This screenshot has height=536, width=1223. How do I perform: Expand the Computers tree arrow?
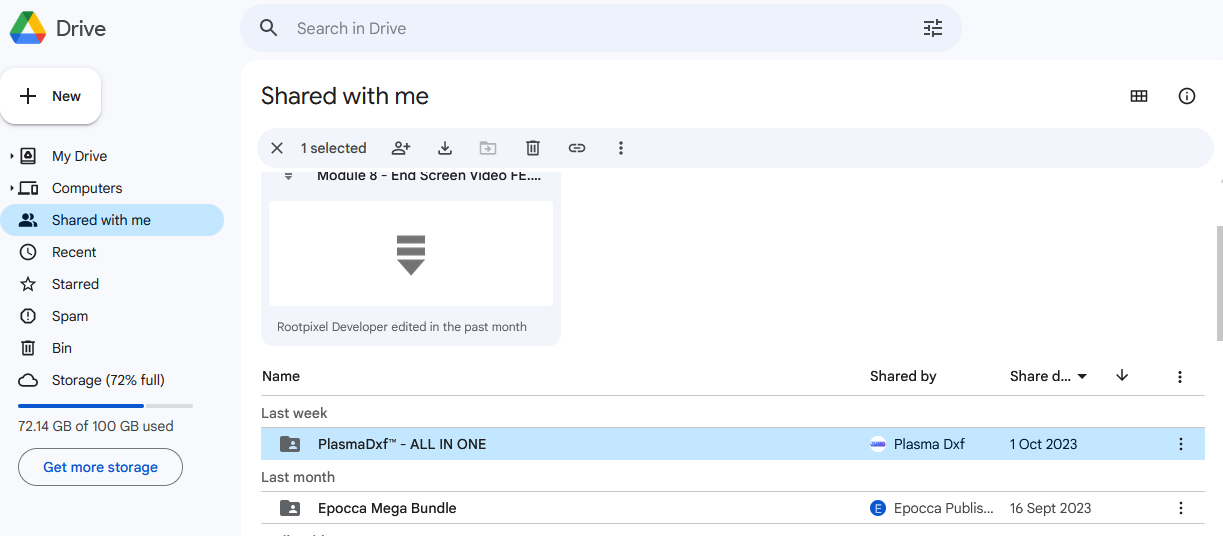click(x=12, y=188)
